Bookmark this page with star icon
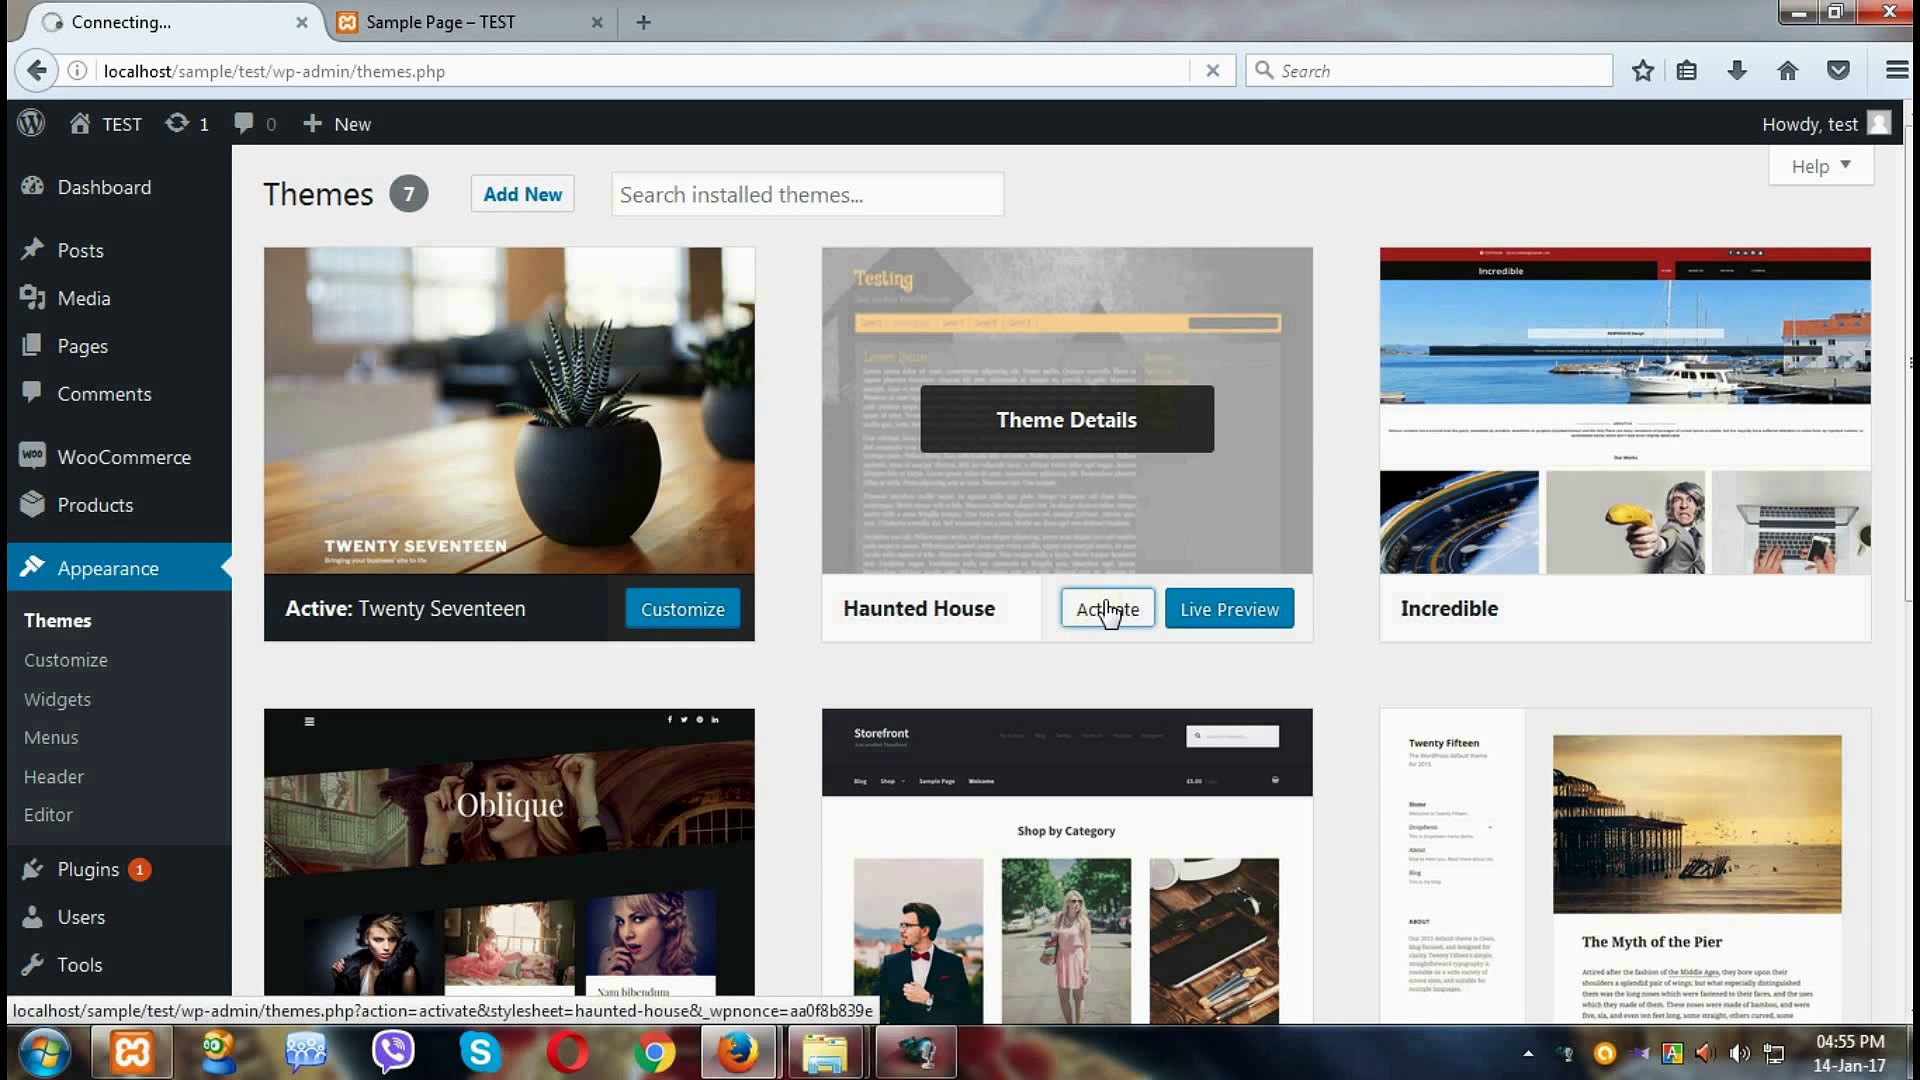 tap(1642, 71)
